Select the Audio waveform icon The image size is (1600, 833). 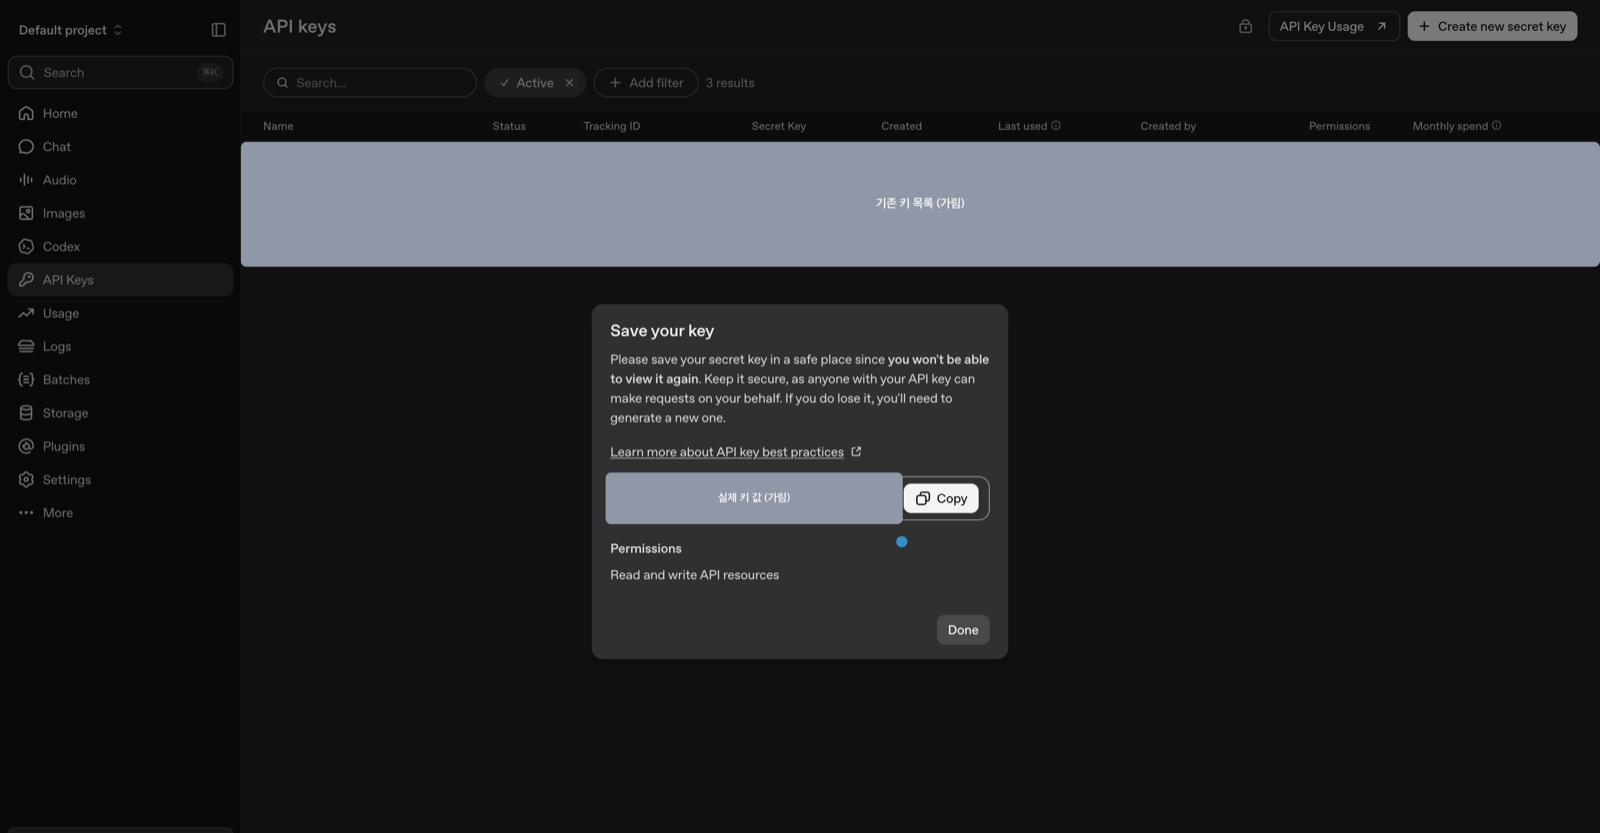[x=26, y=180]
